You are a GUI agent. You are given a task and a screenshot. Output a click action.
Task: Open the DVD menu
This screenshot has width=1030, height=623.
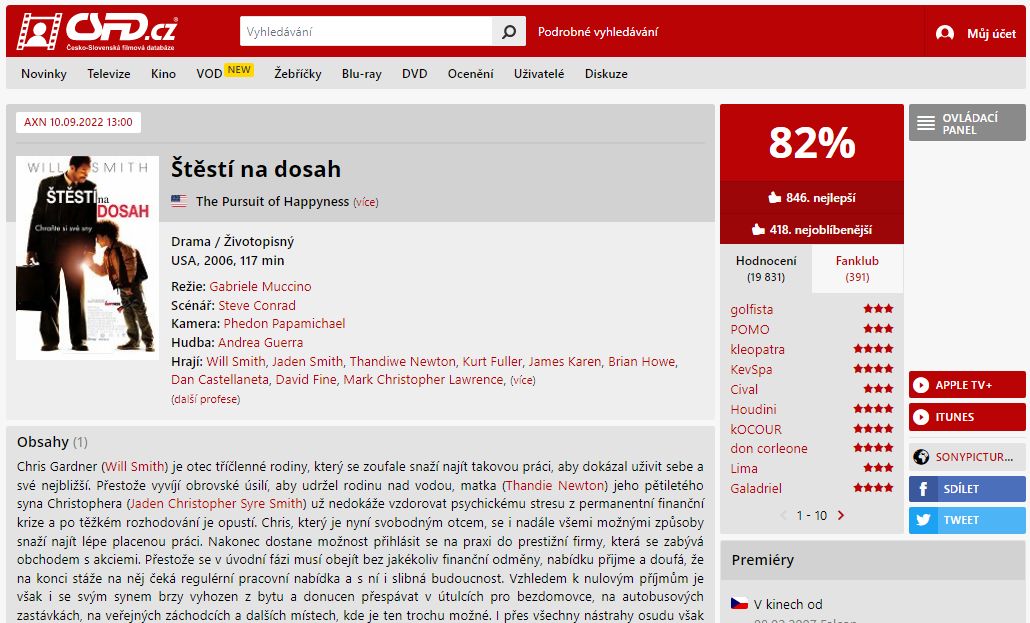pos(414,74)
